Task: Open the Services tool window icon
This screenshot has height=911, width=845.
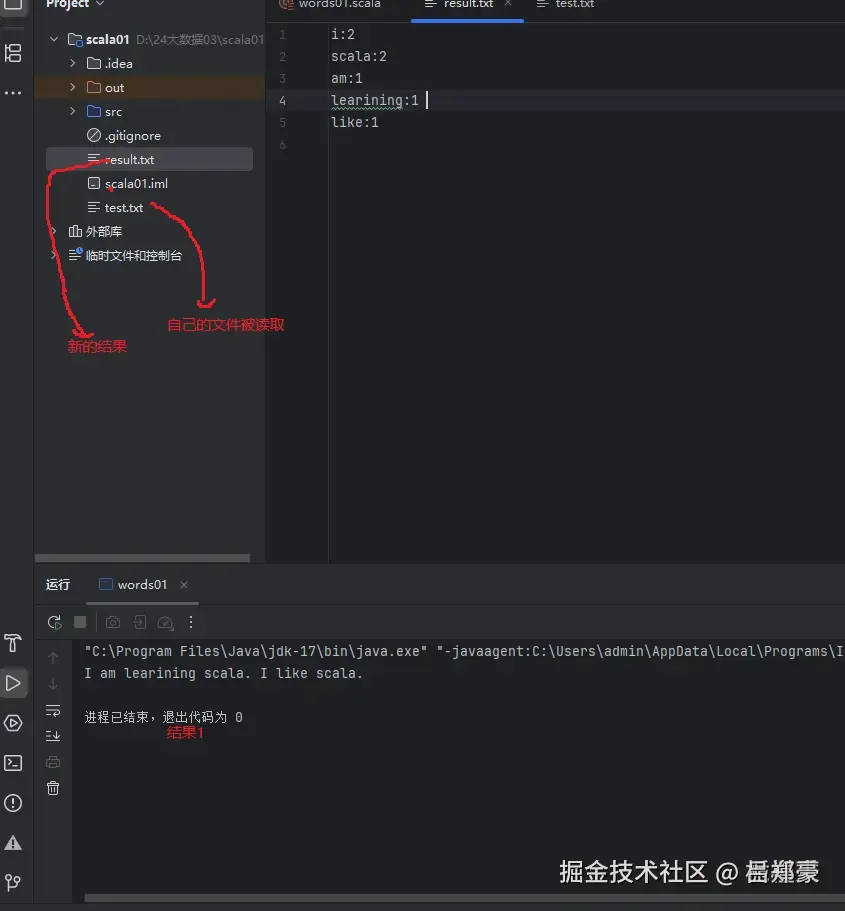Action: point(13,723)
